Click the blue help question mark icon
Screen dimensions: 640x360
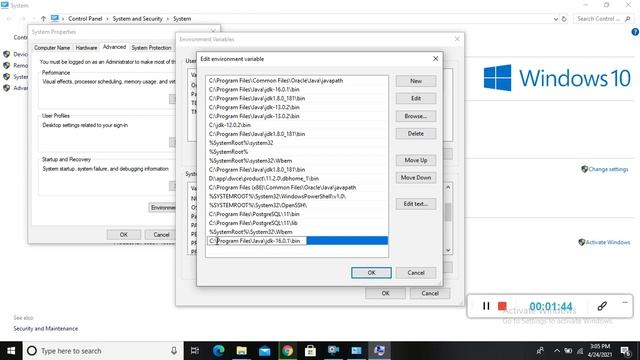pos(635,32)
